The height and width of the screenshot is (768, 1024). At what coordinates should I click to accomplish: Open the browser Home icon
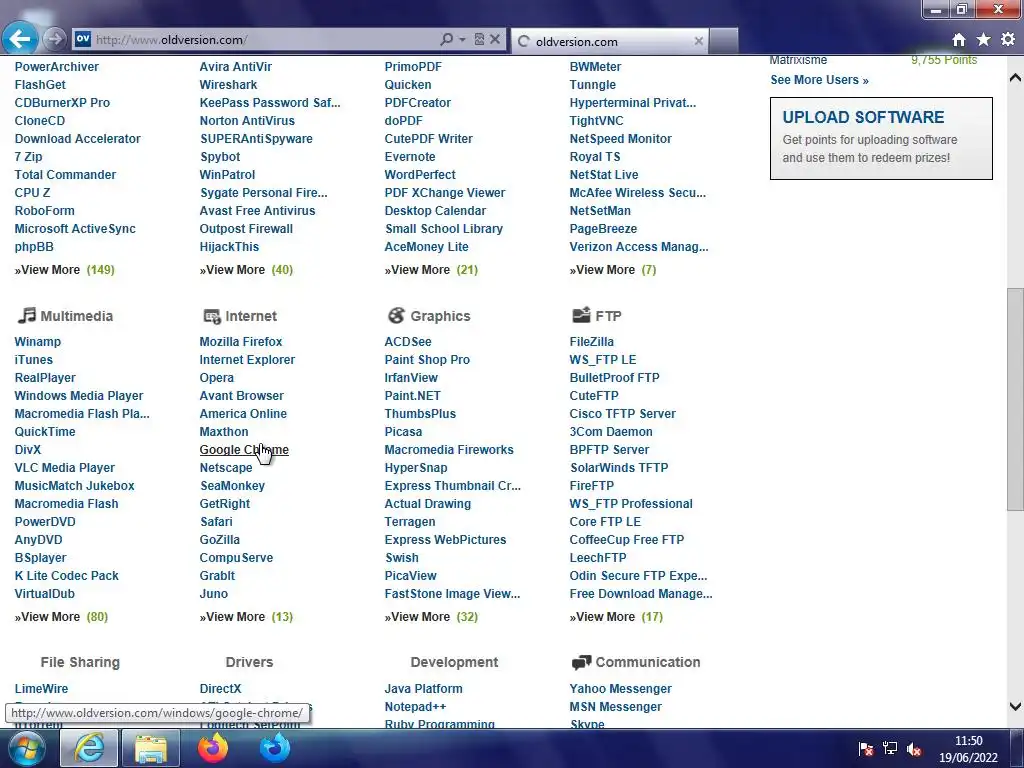click(x=958, y=40)
